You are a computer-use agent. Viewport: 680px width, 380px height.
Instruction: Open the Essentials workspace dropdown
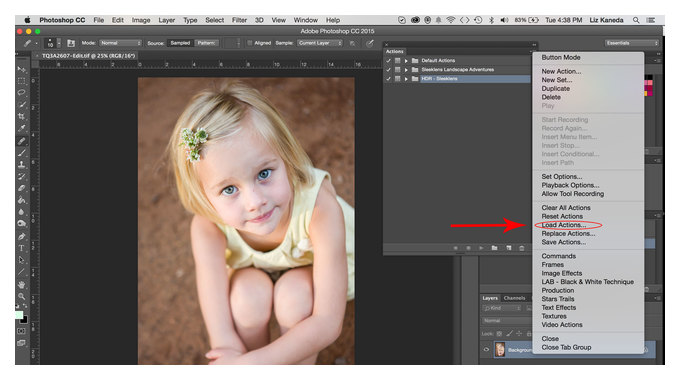point(632,43)
